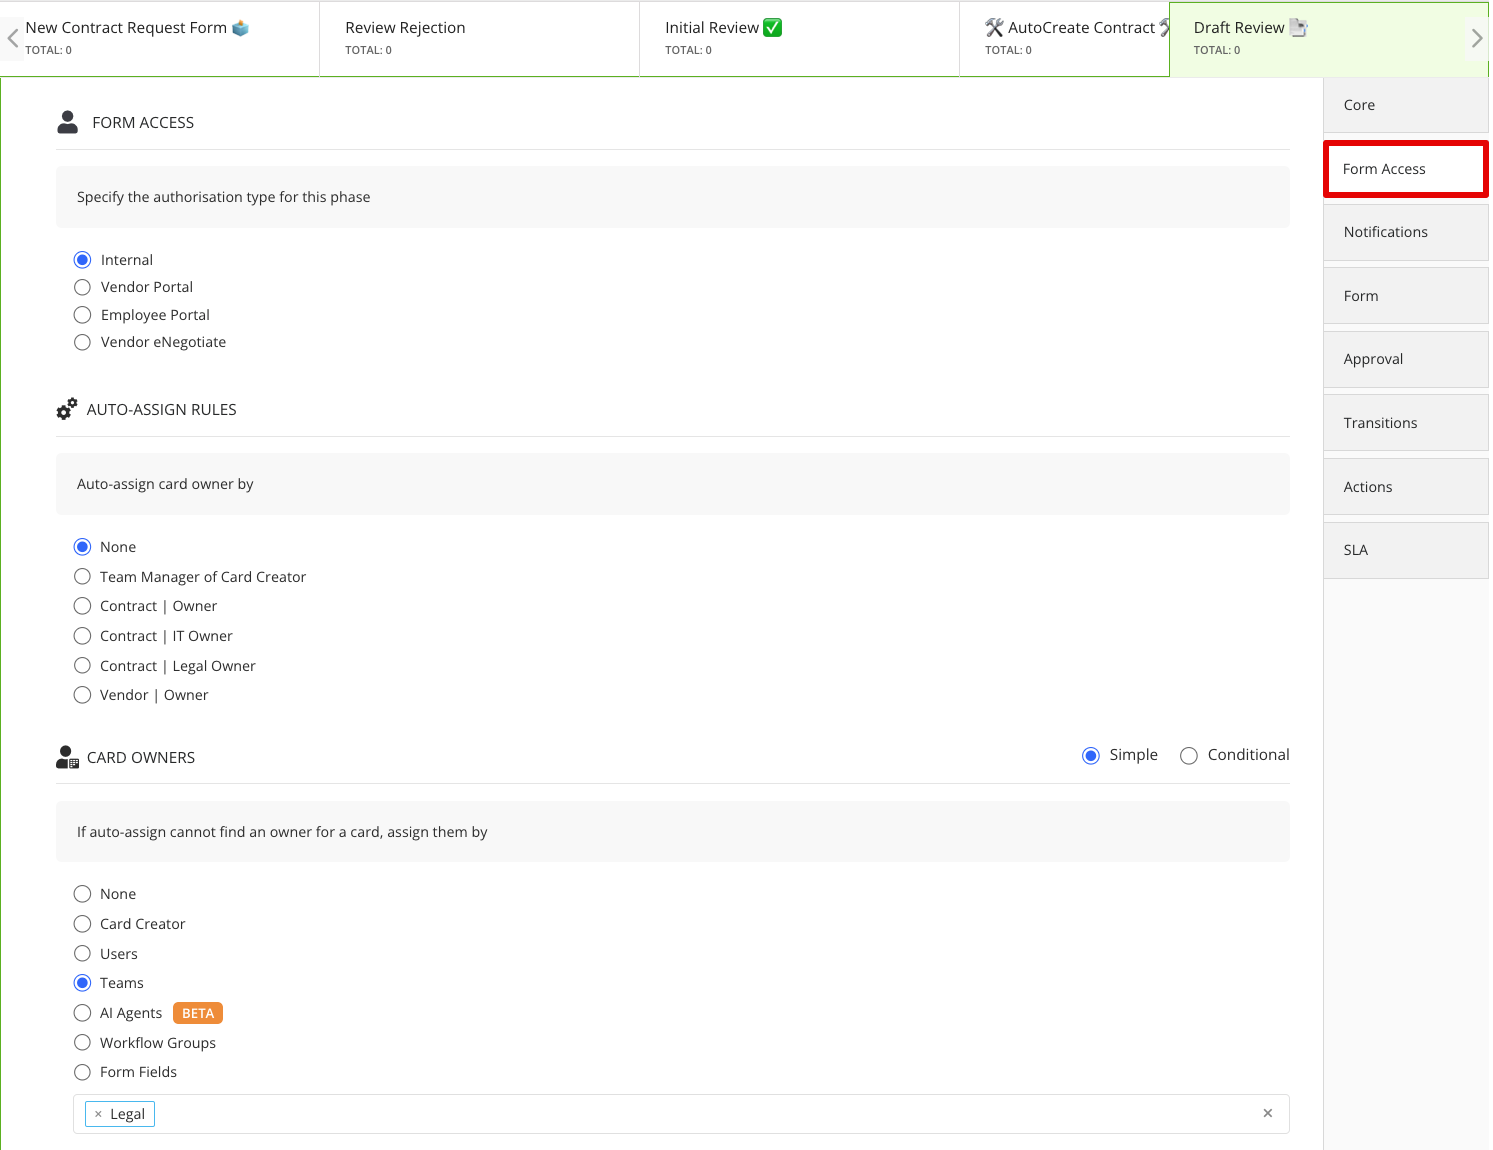The image size is (1493, 1150).
Task: Click the AutoCreate Contract tools icon
Action: tap(994, 27)
